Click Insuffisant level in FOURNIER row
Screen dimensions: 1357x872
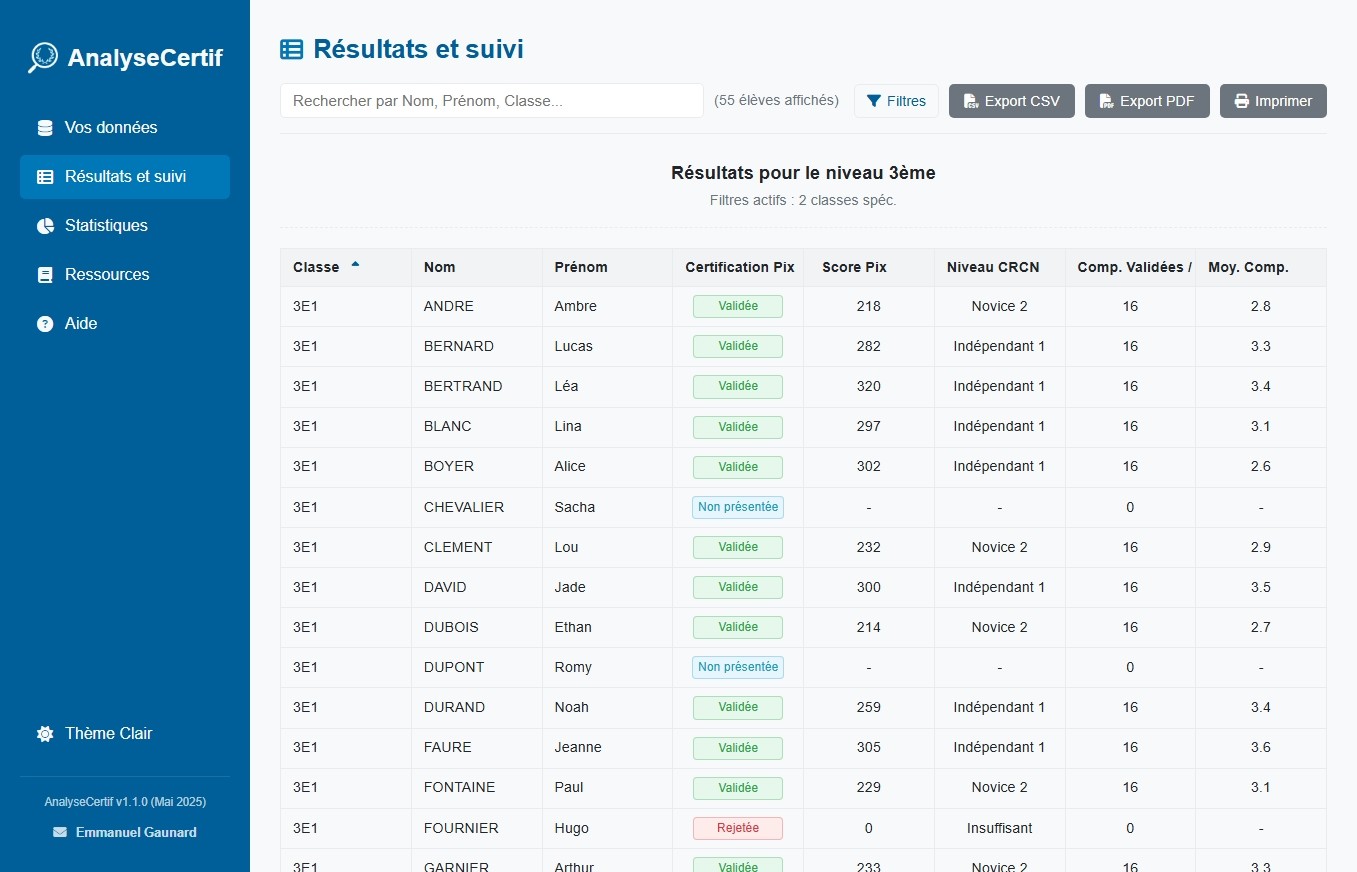point(1000,828)
